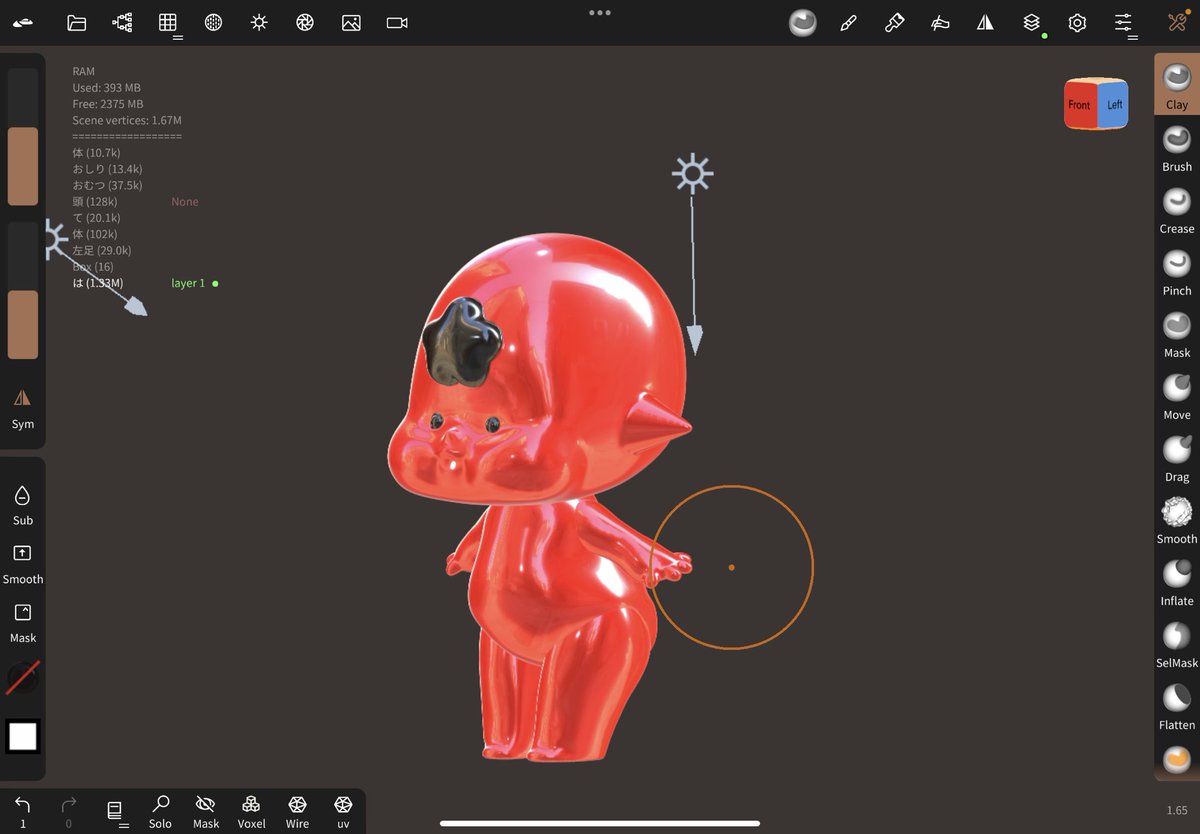Toggle Wire wireframe display
The image size is (1200, 834).
(x=297, y=811)
